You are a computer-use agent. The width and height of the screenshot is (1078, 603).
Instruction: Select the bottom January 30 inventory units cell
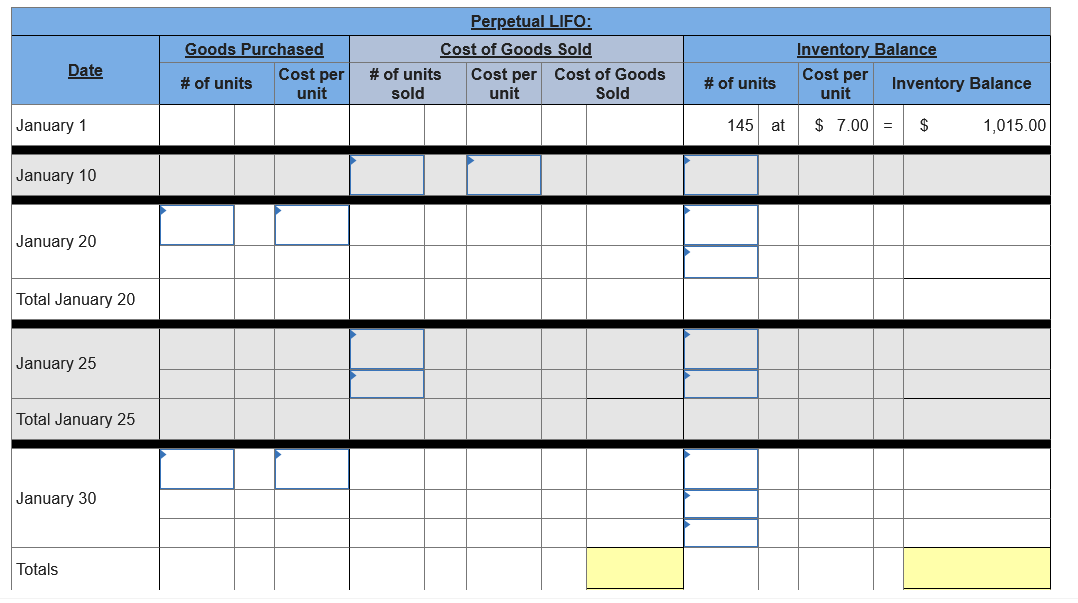[x=720, y=533]
